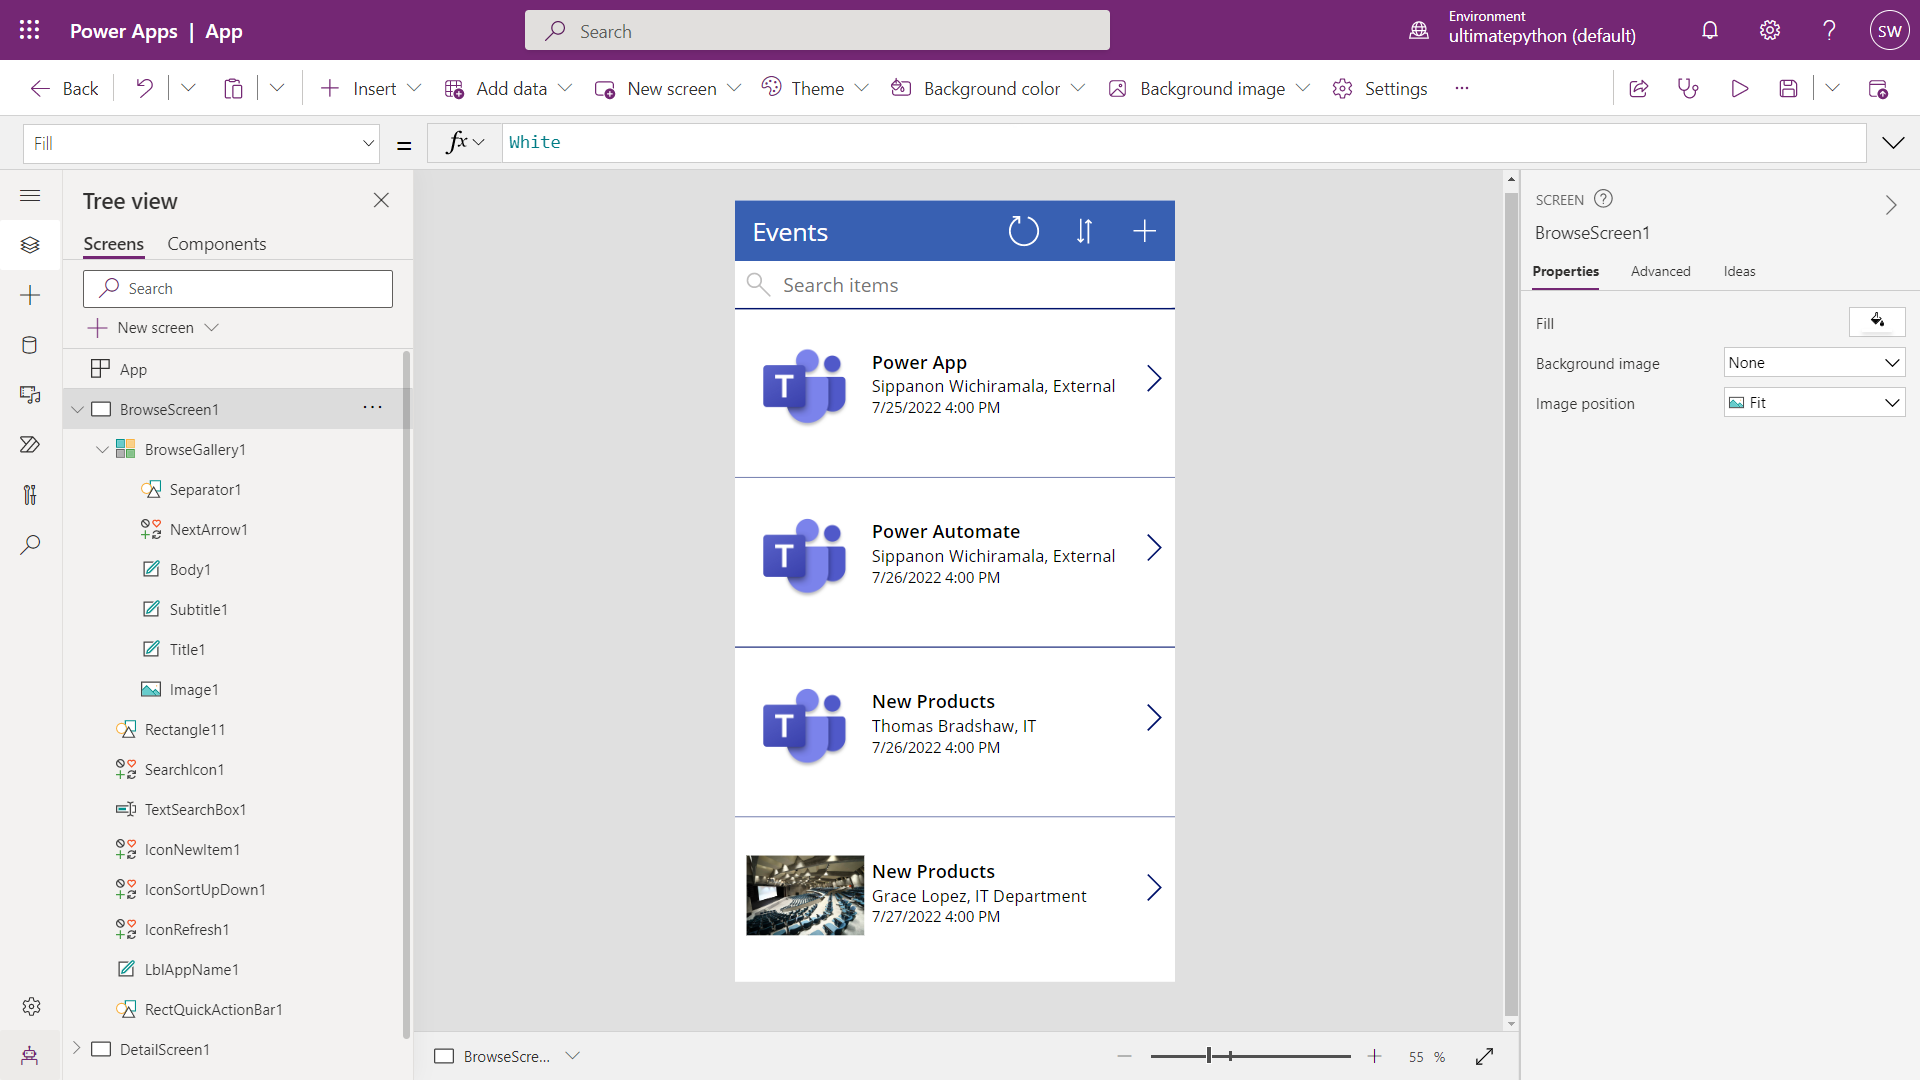Click the Share icon in the toolbar

(x=1638, y=88)
